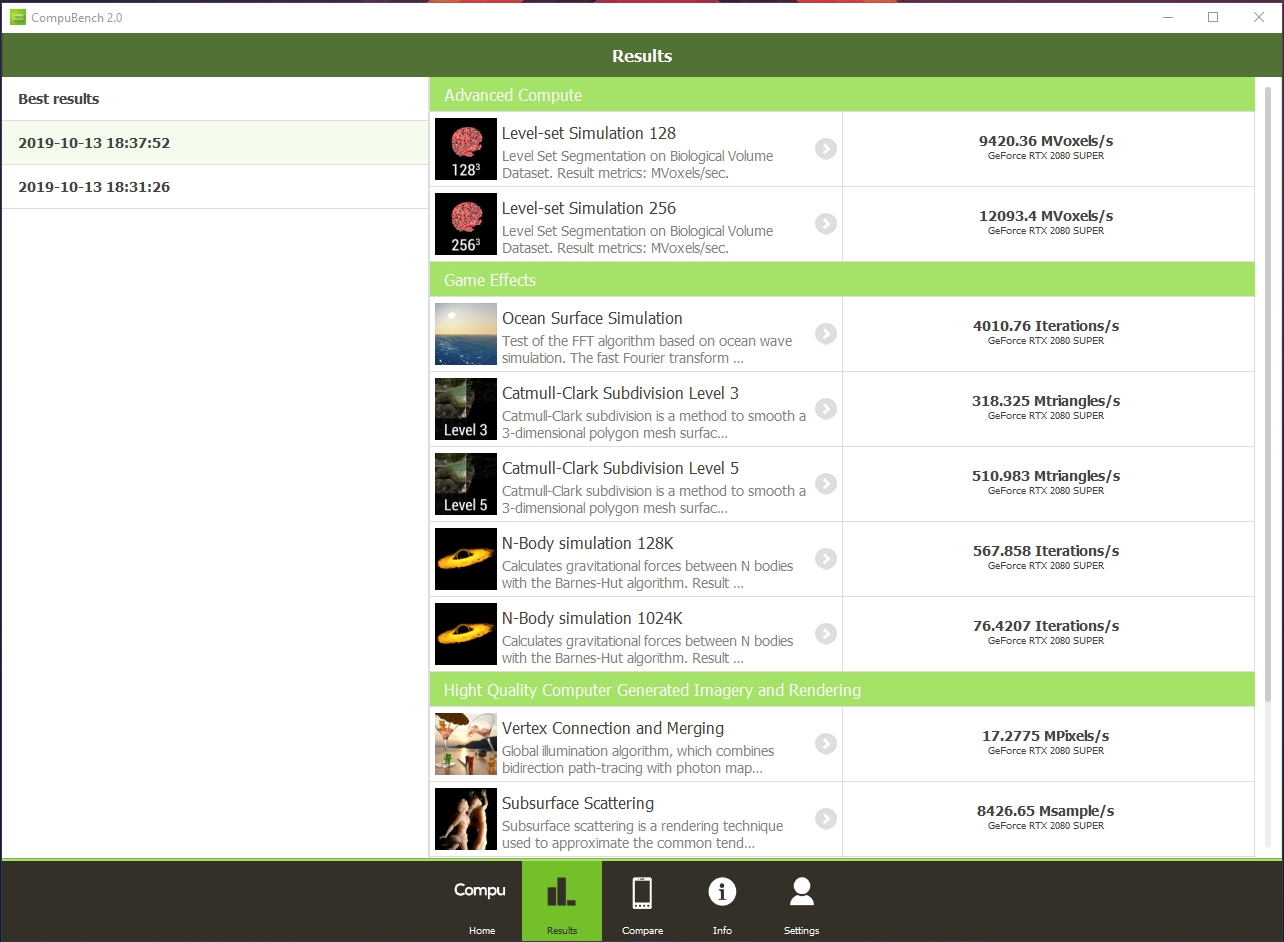
Task: Expand details arrow for Ocean Surface Simulation
Action: click(x=826, y=334)
